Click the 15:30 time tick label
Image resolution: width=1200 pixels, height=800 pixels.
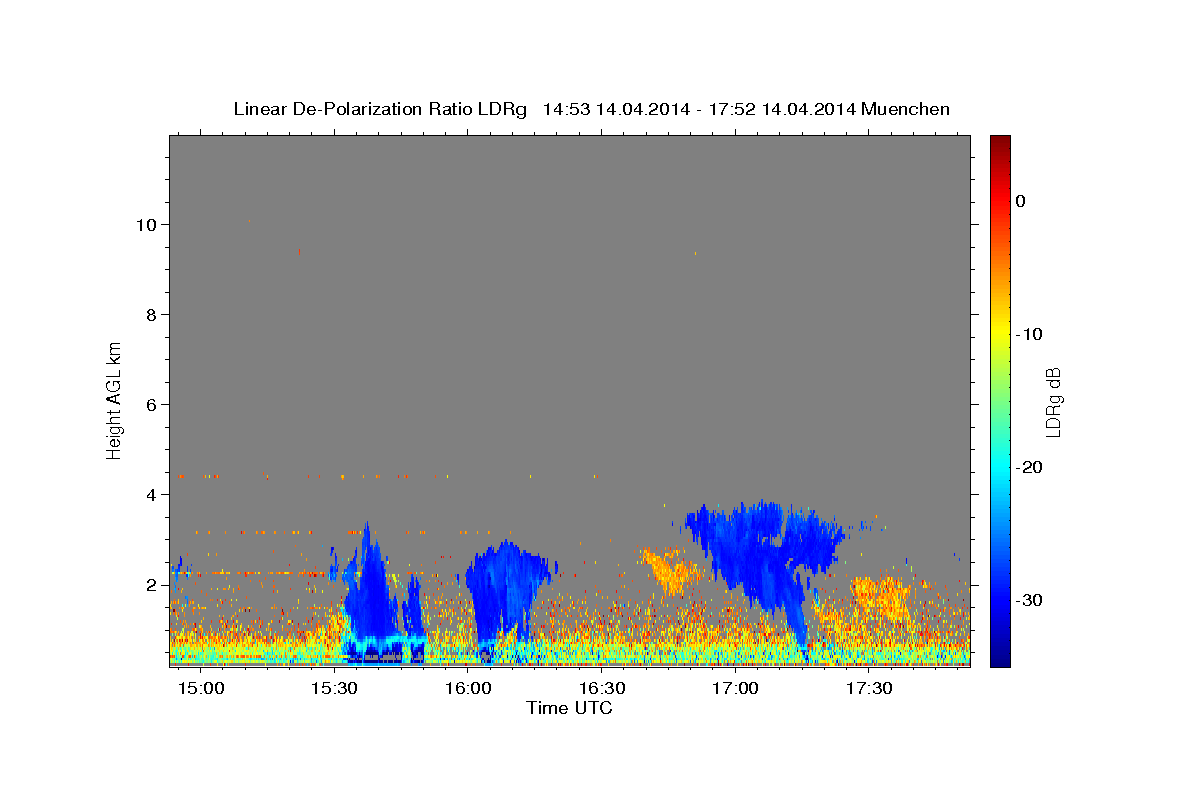(334, 689)
